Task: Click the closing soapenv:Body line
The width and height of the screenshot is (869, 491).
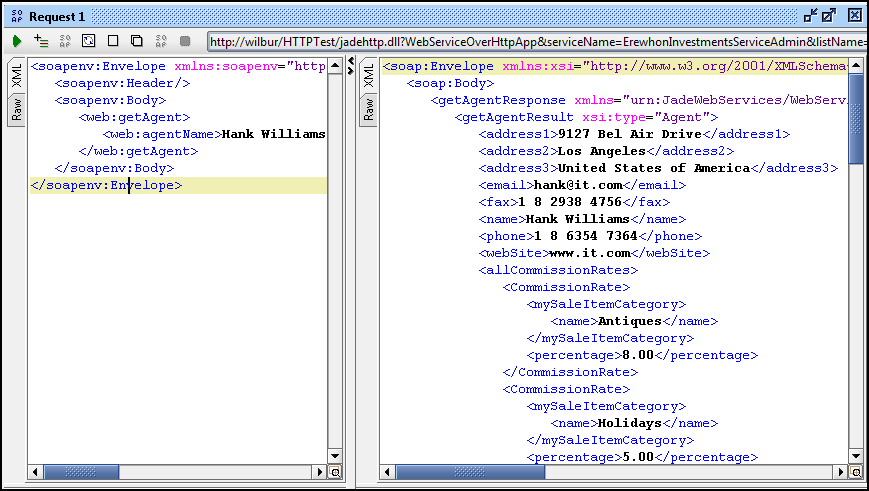Action: pos(114,168)
